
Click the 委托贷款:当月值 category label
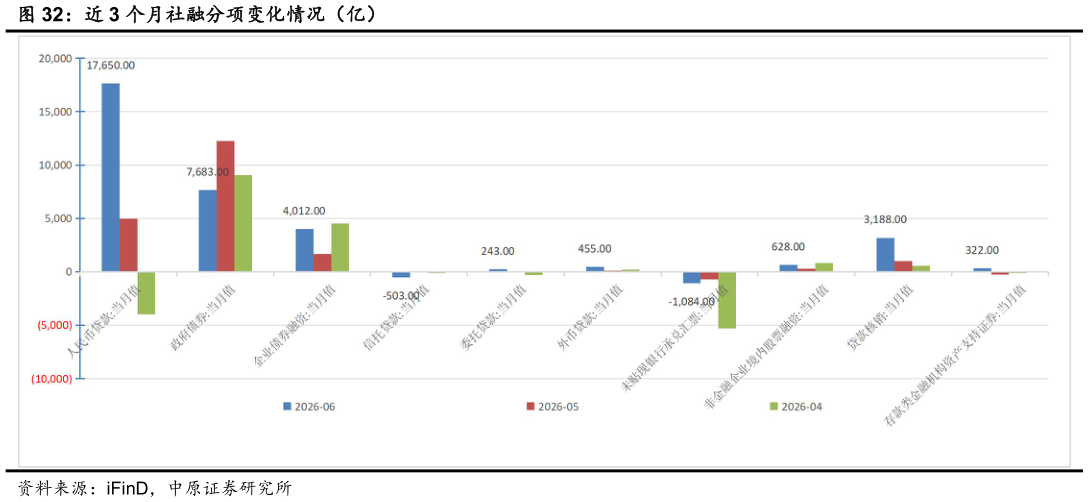[494, 317]
